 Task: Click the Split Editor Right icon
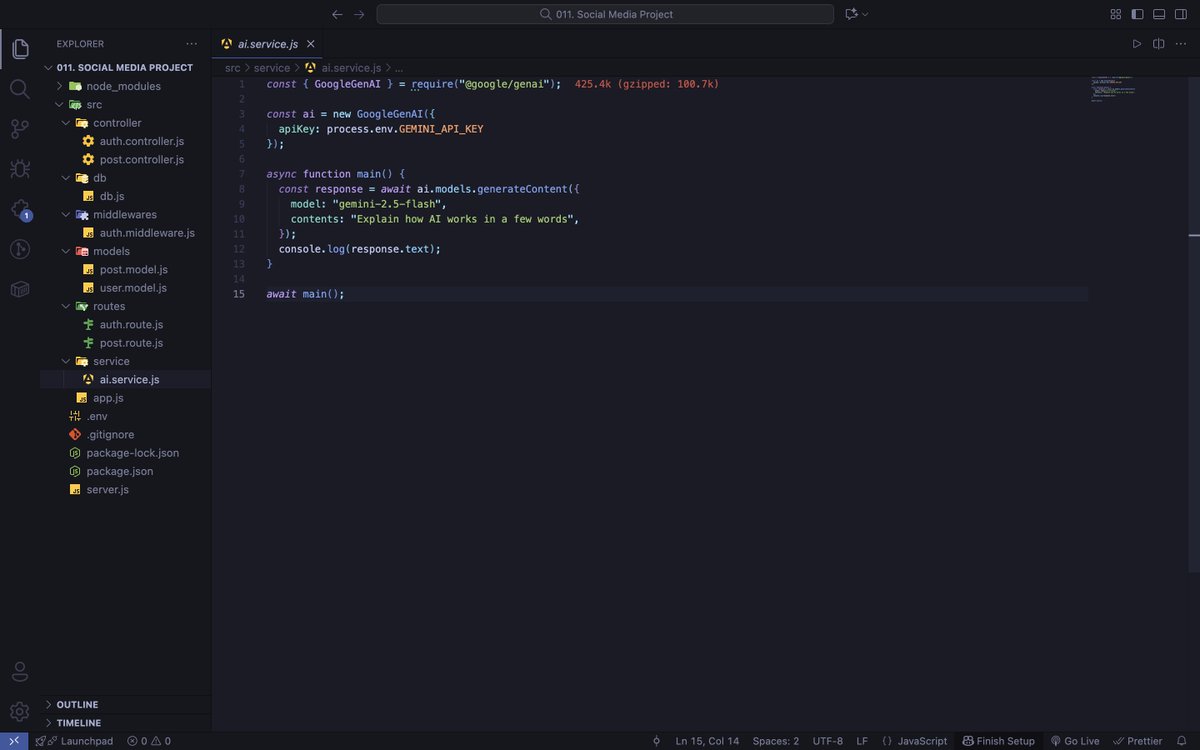[1159, 44]
